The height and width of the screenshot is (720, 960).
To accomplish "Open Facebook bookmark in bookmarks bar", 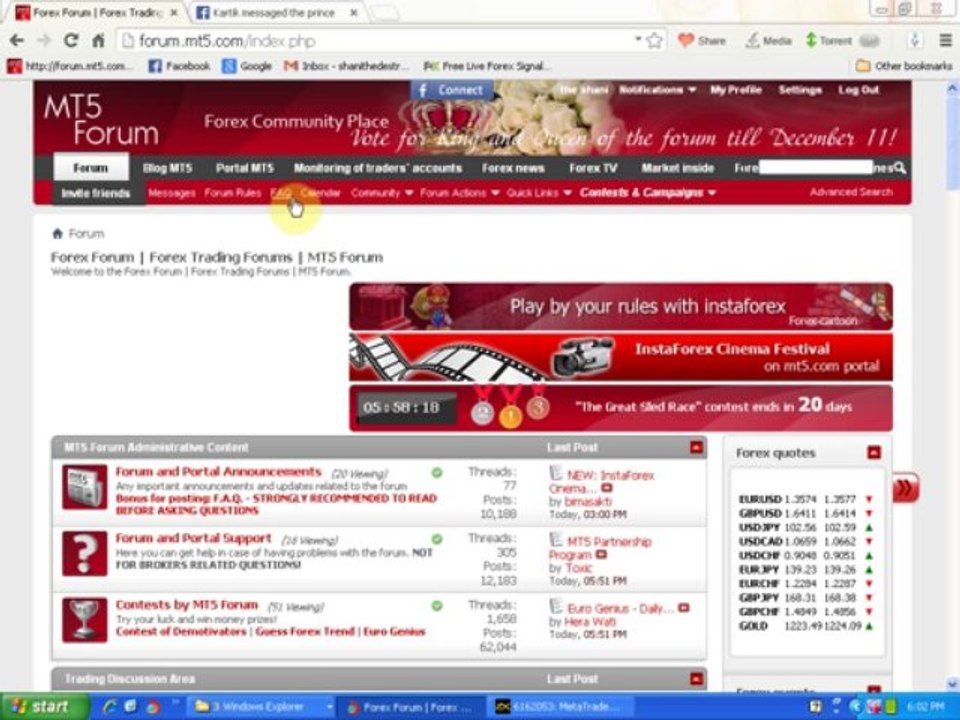I will [x=179, y=66].
